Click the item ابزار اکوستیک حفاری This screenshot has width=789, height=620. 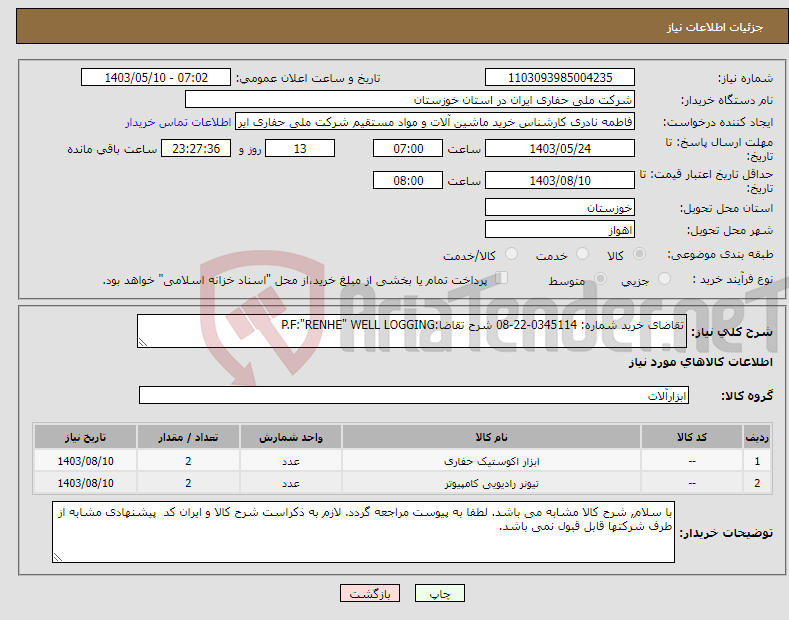coord(491,461)
